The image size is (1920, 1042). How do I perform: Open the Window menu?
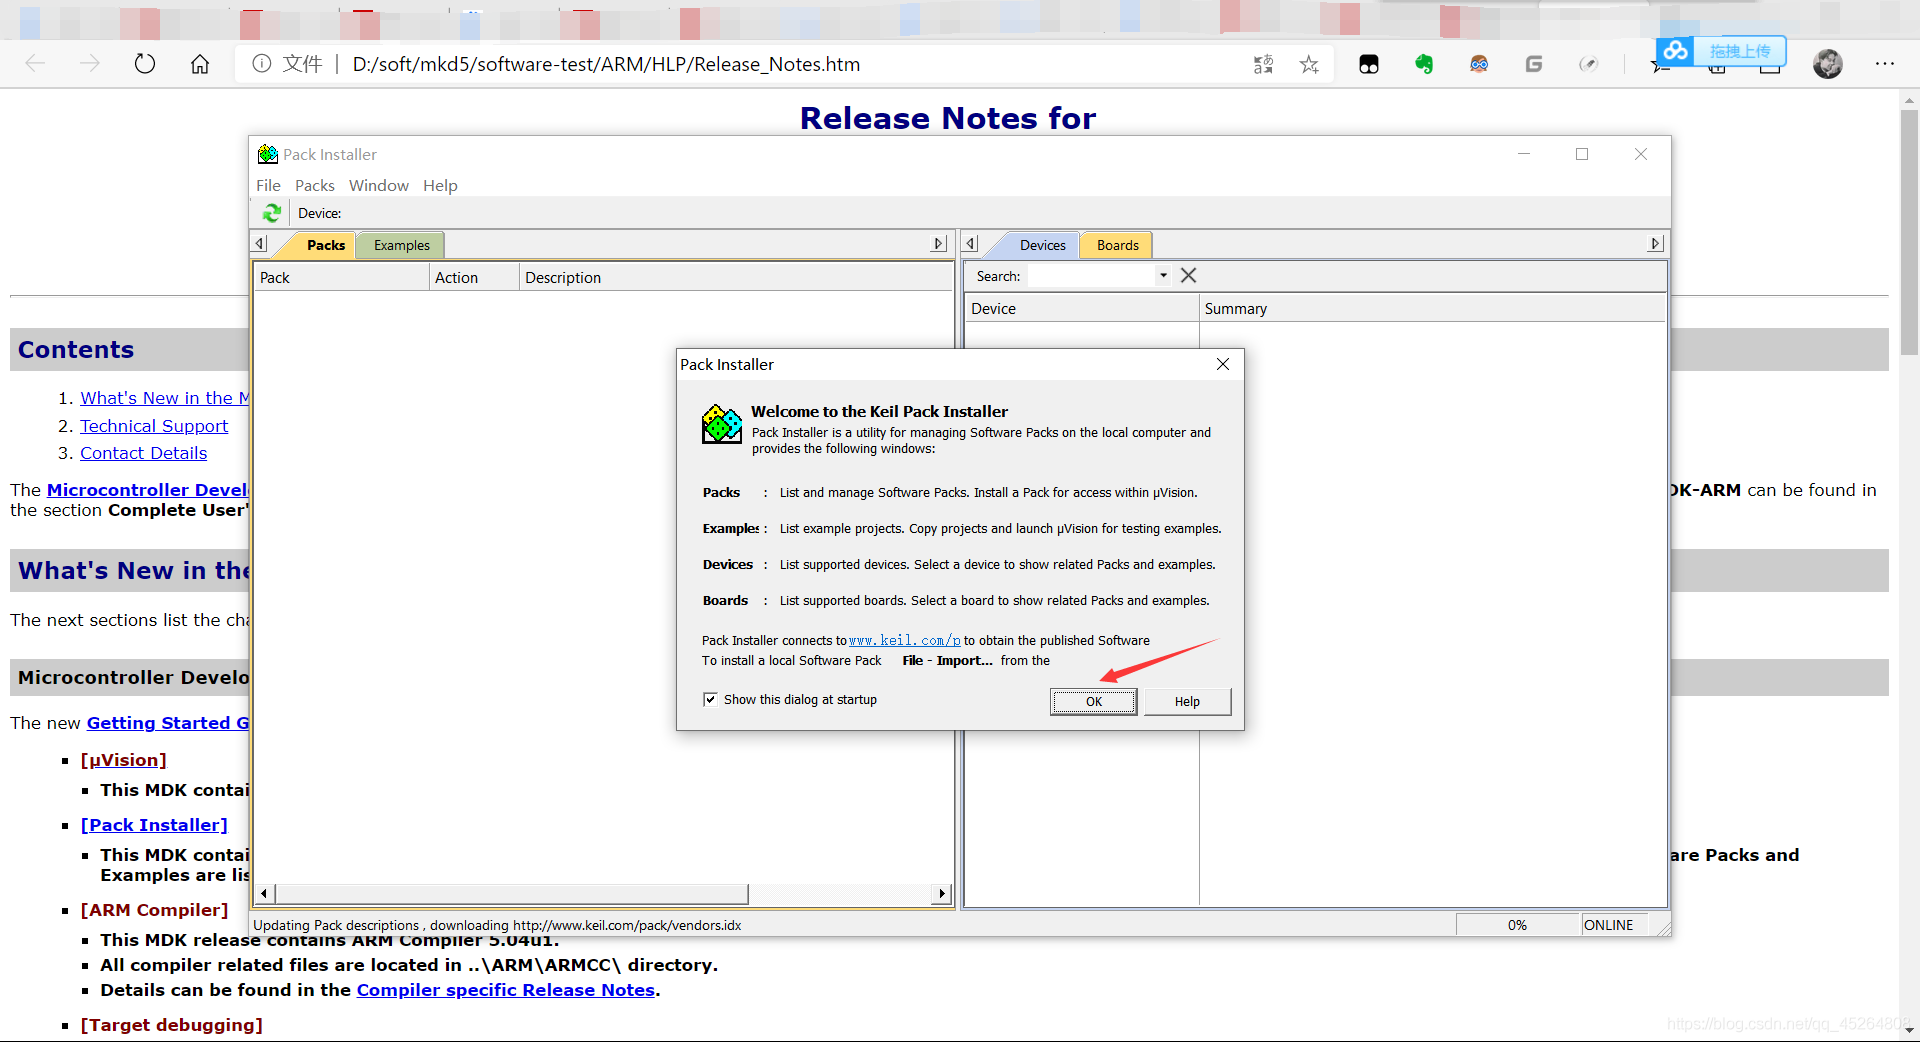tap(379, 185)
